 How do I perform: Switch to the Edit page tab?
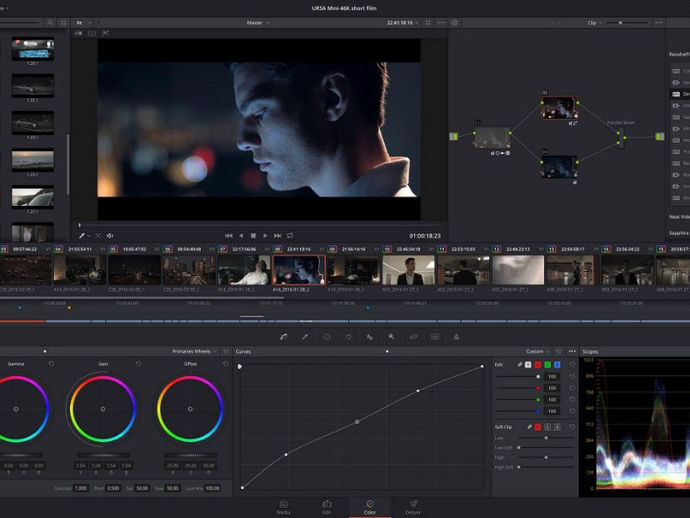click(326, 507)
